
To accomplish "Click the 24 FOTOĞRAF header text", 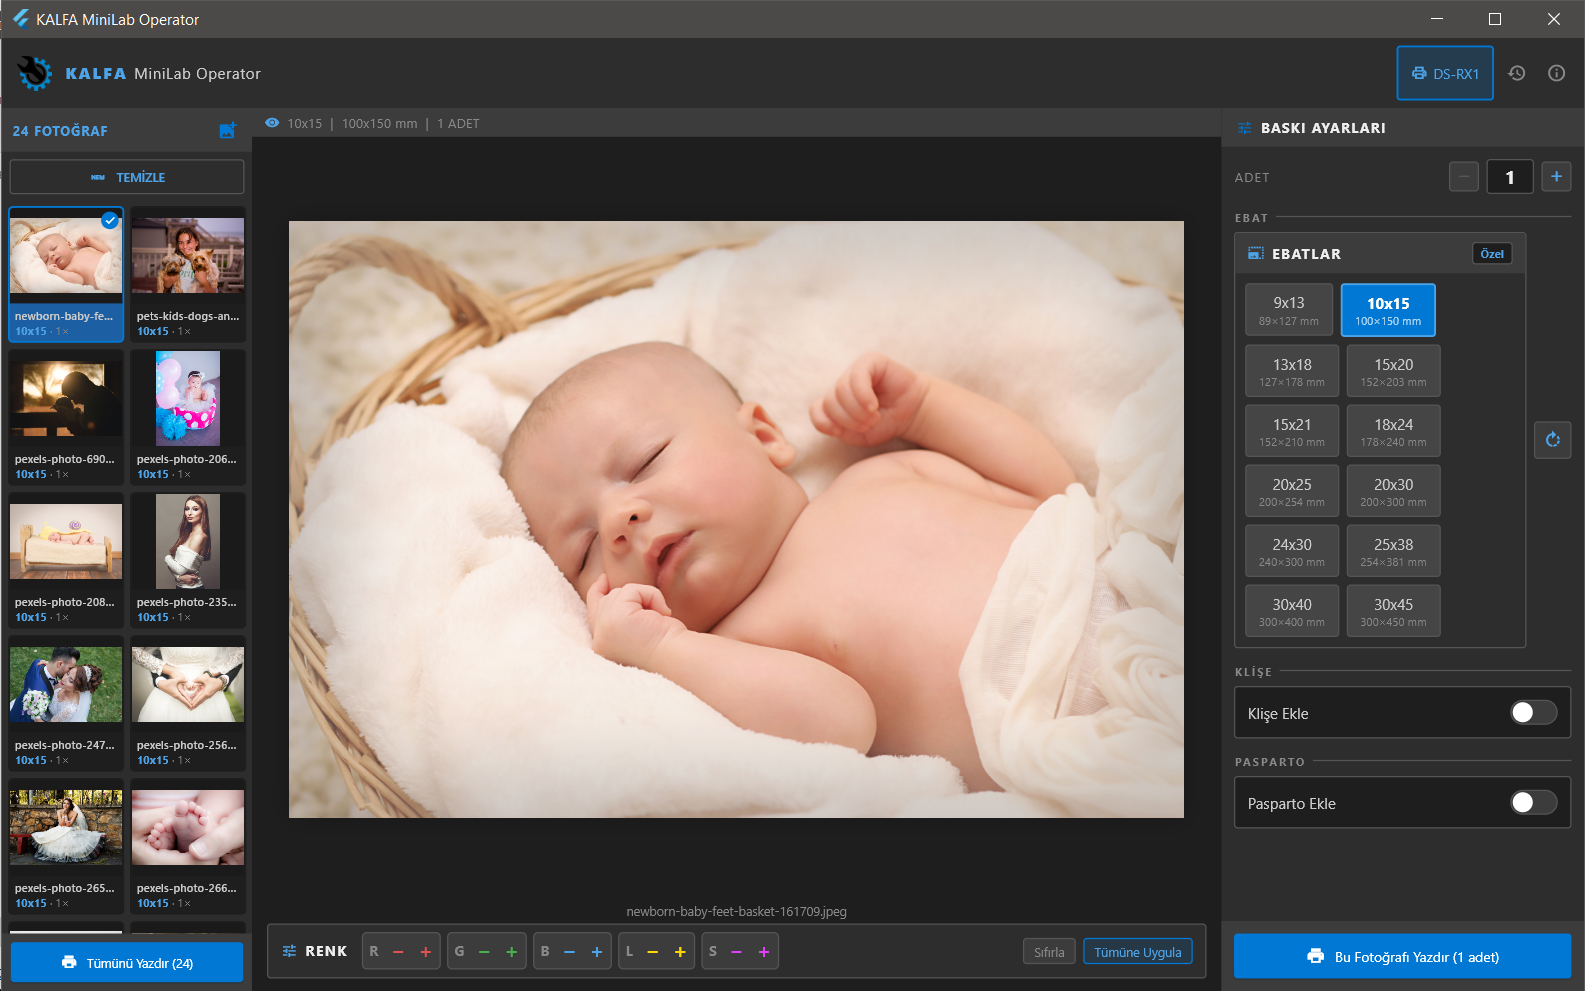I will 60,131.
